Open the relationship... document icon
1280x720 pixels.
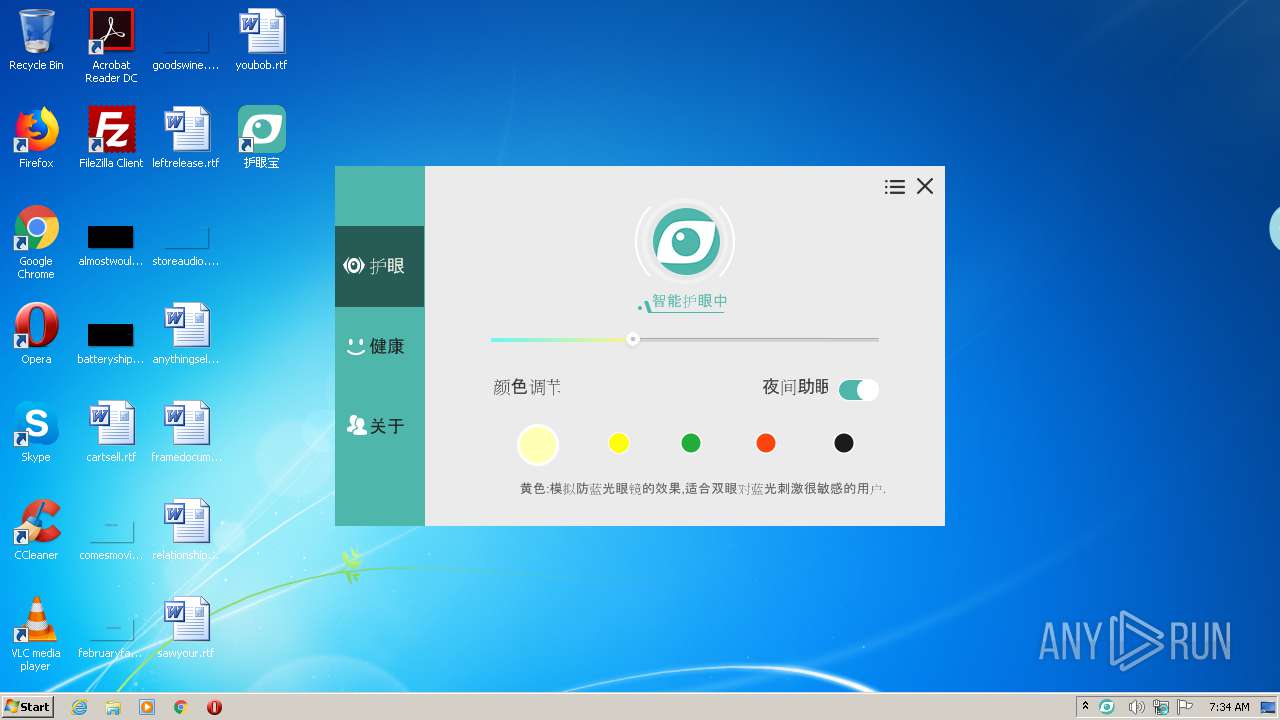186,530
